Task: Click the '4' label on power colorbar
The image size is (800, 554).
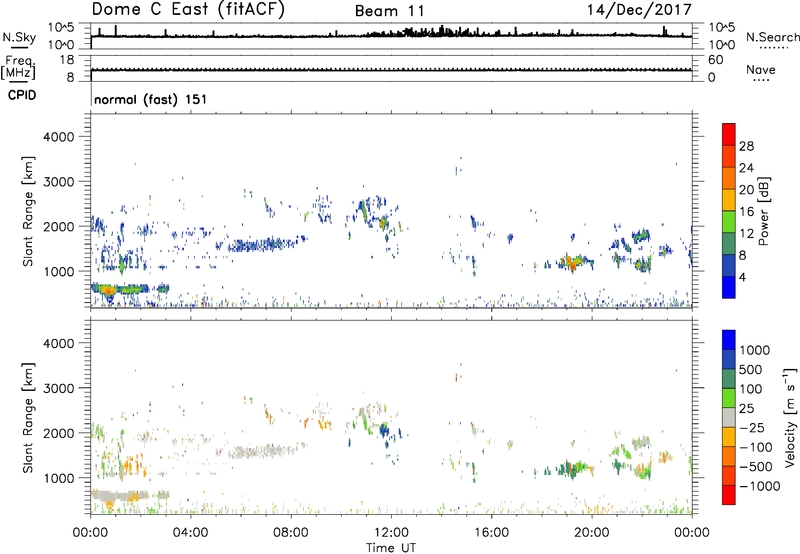Action: [x=742, y=277]
